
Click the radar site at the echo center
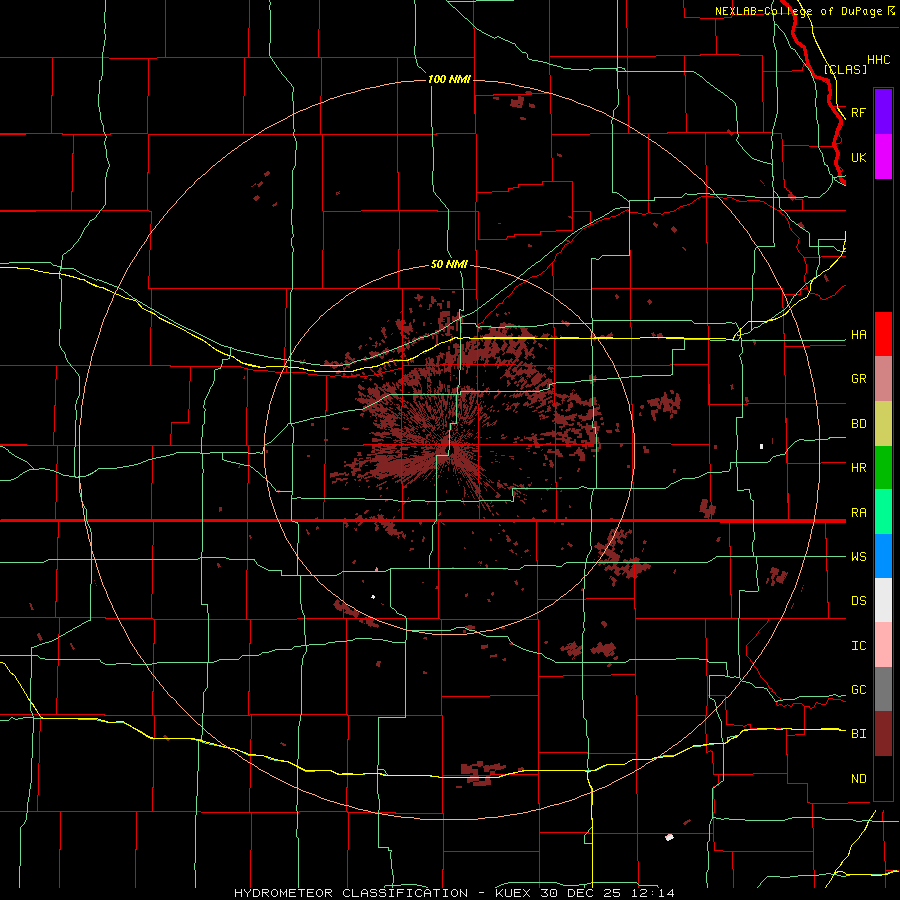point(449,449)
